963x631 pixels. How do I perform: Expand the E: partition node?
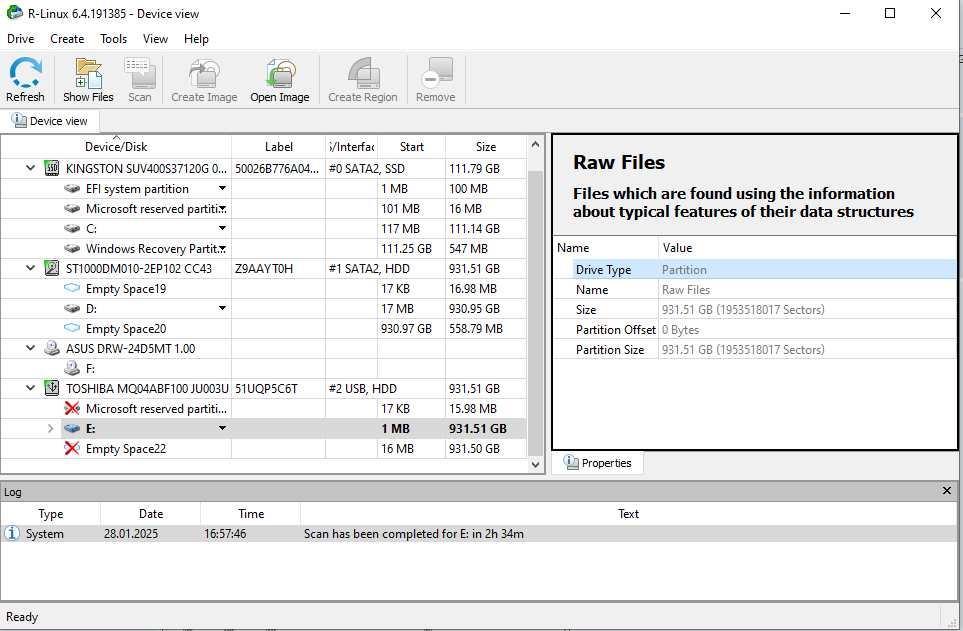51,429
